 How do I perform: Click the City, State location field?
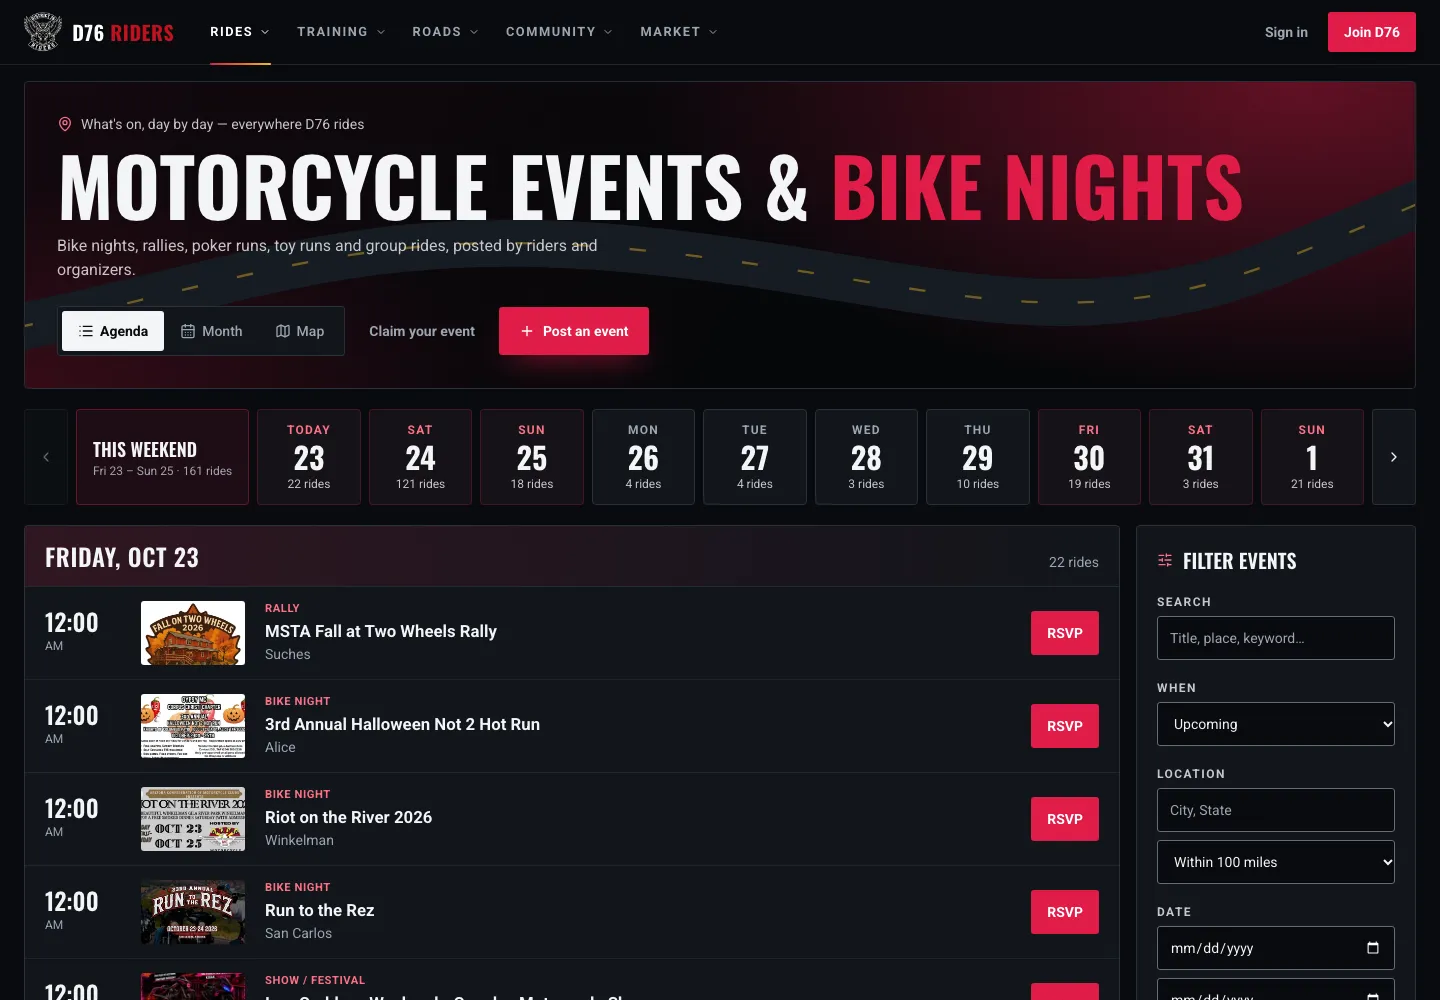click(x=1276, y=810)
